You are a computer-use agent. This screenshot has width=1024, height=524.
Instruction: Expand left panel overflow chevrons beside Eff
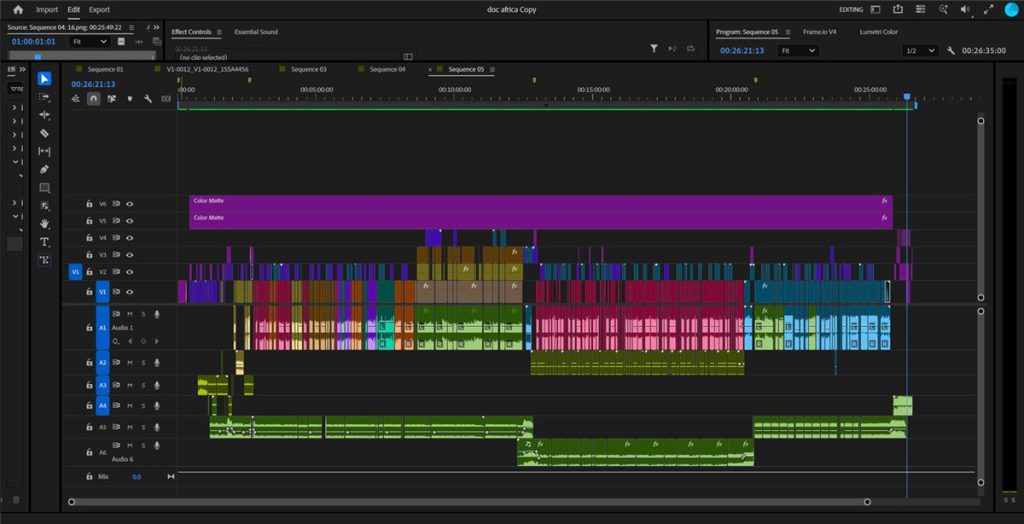(22, 69)
